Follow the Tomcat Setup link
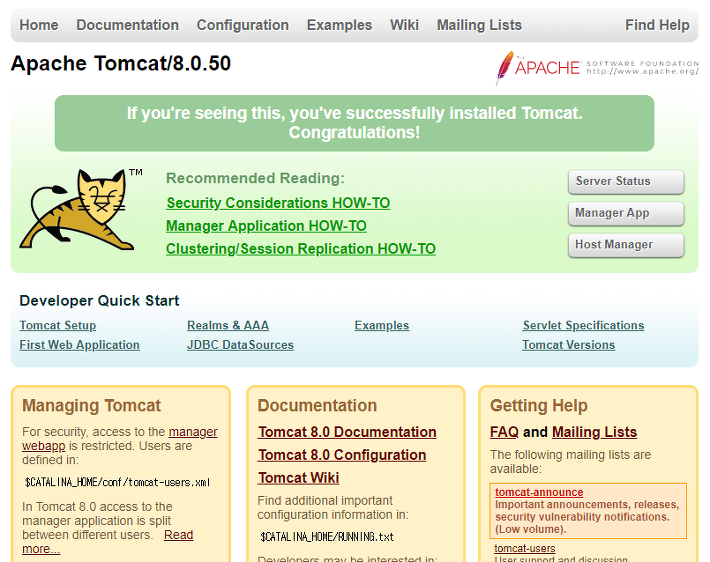Viewport: 710px width, 562px height. coord(58,326)
